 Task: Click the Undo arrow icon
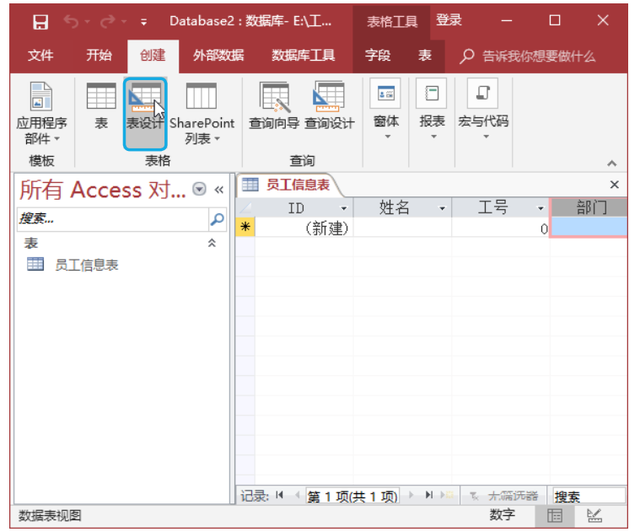71,21
